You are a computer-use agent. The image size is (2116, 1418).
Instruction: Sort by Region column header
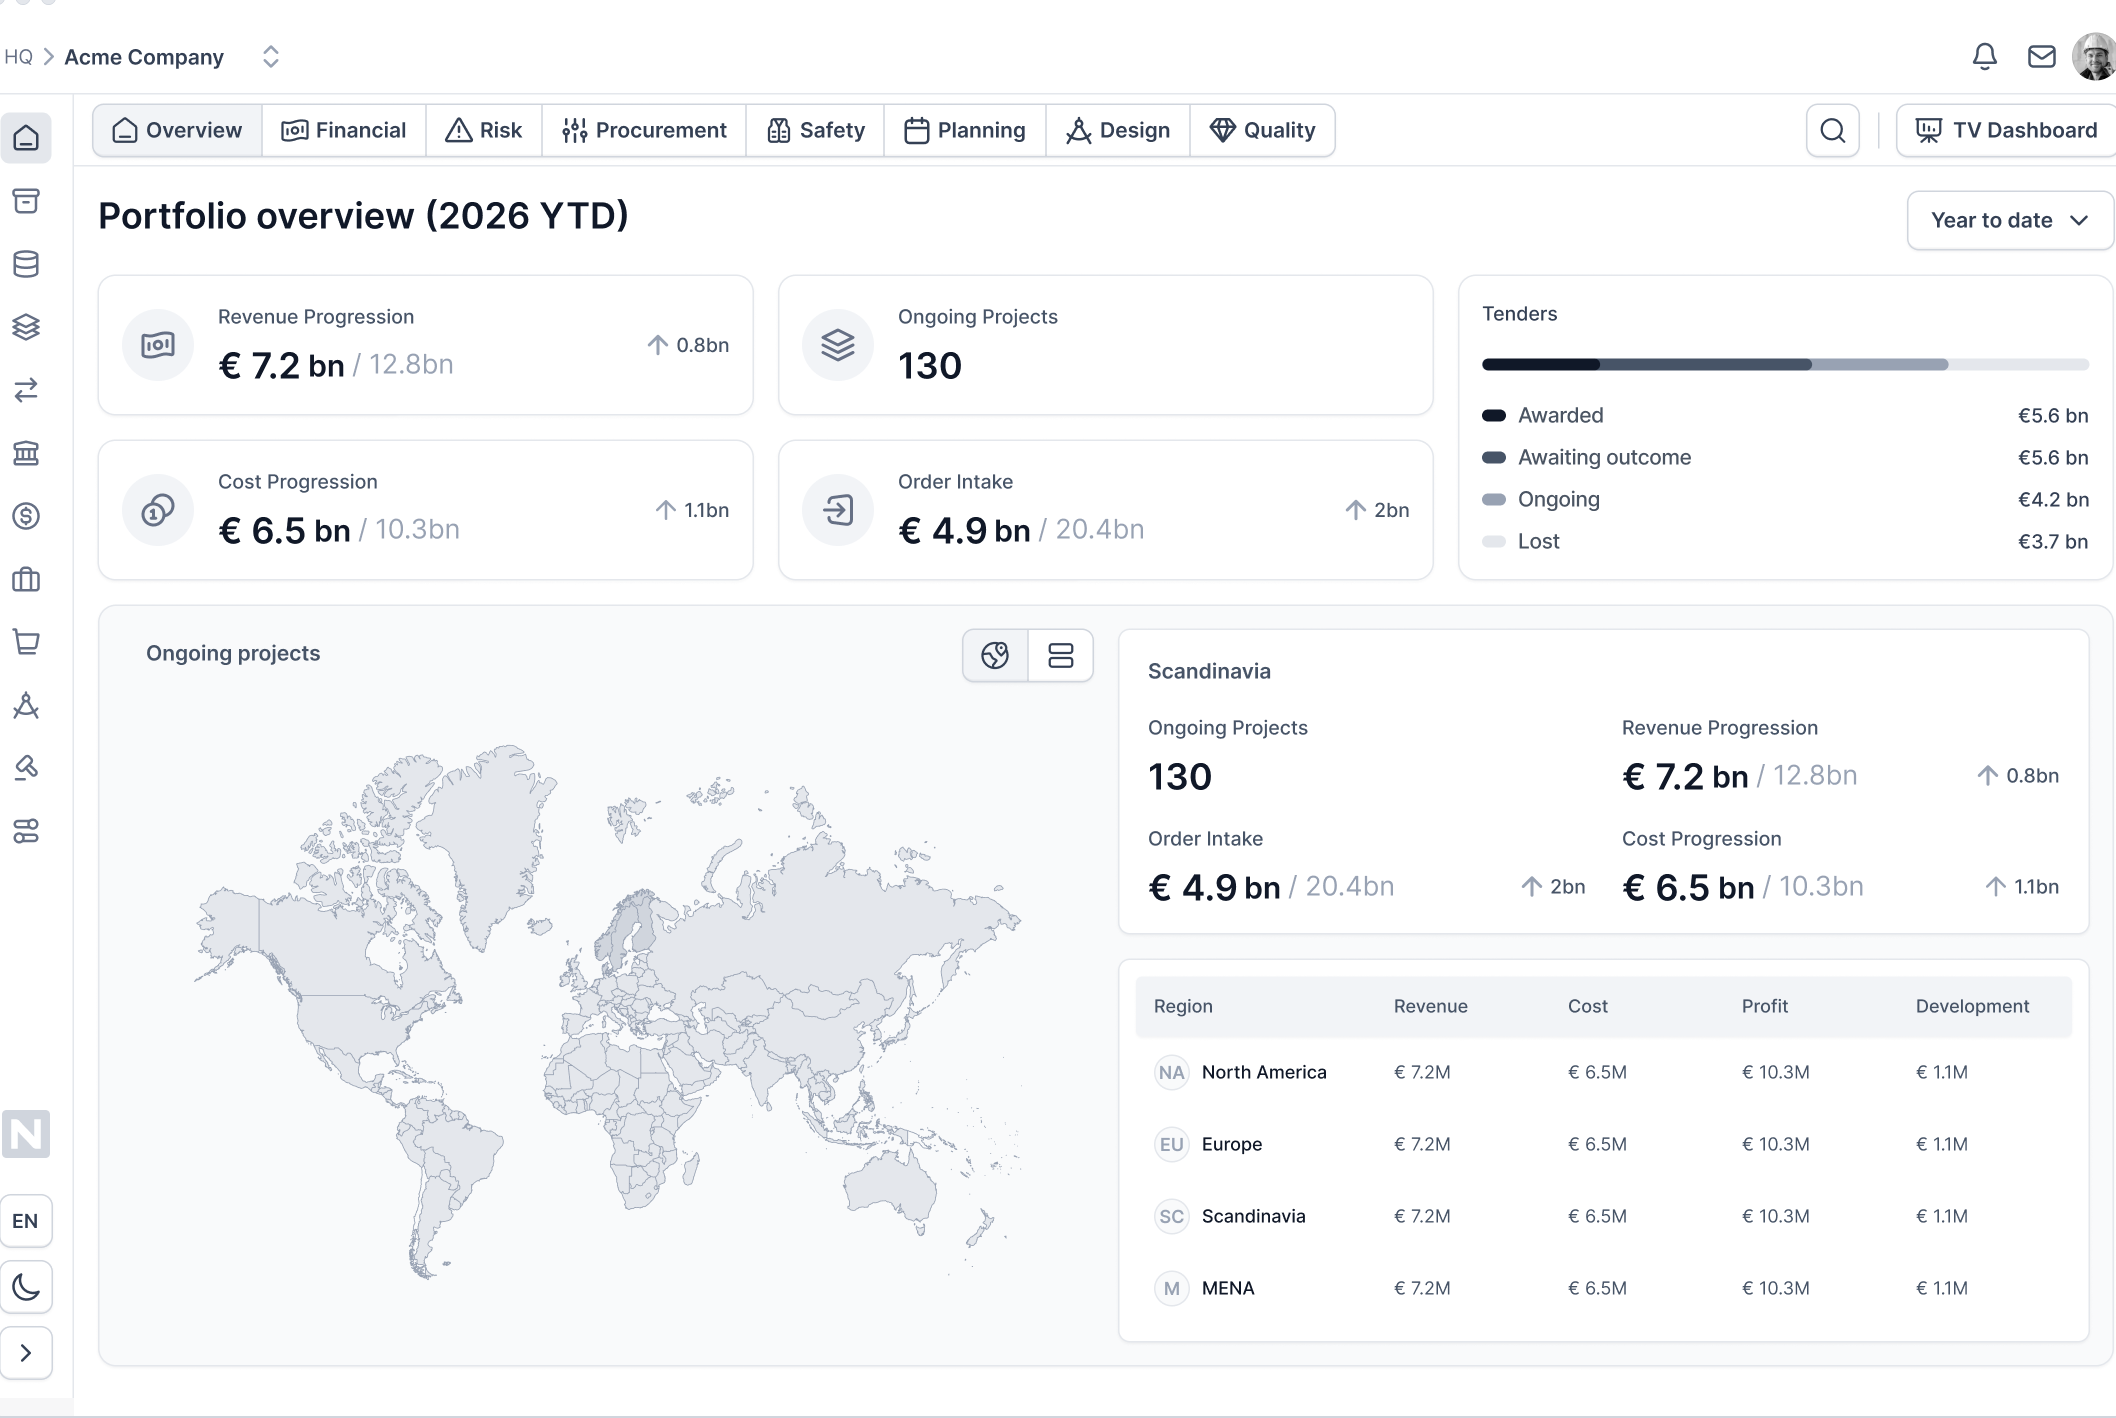coord(1183,1006)
